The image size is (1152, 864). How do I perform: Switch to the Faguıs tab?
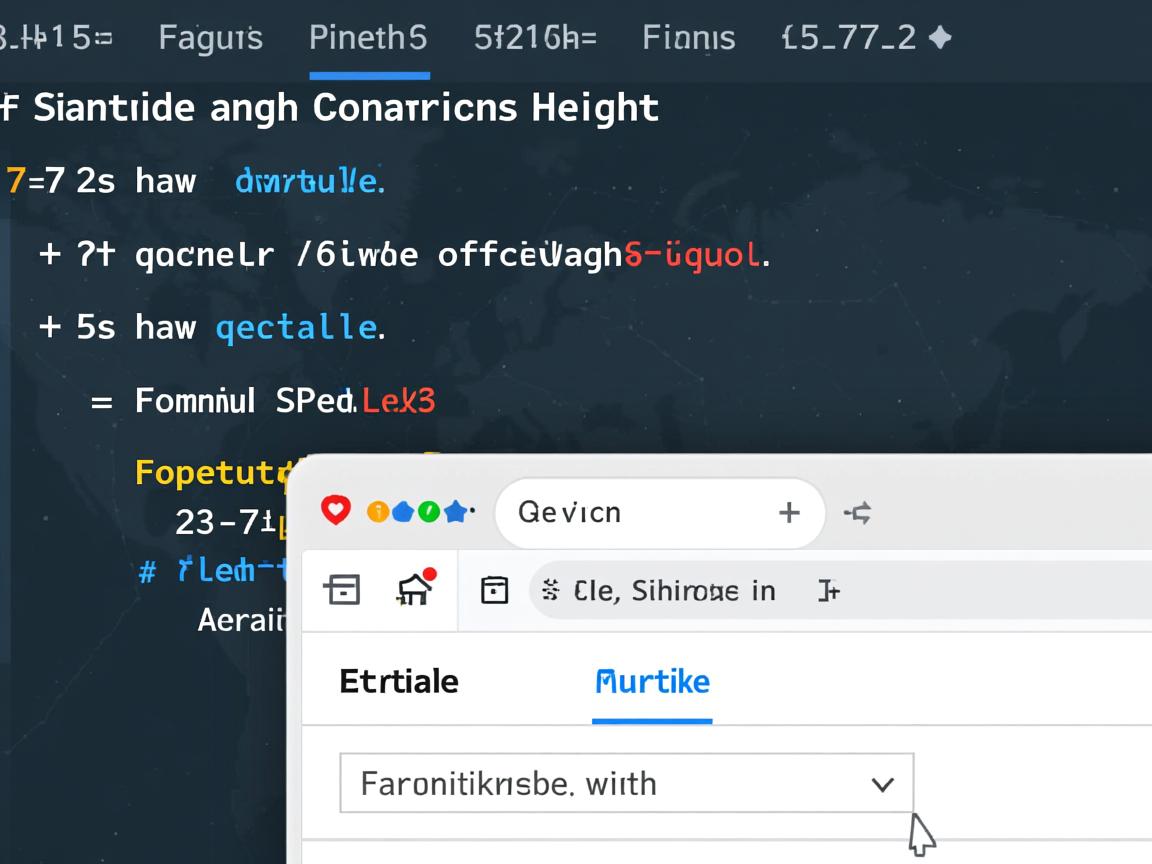(210, 38)
